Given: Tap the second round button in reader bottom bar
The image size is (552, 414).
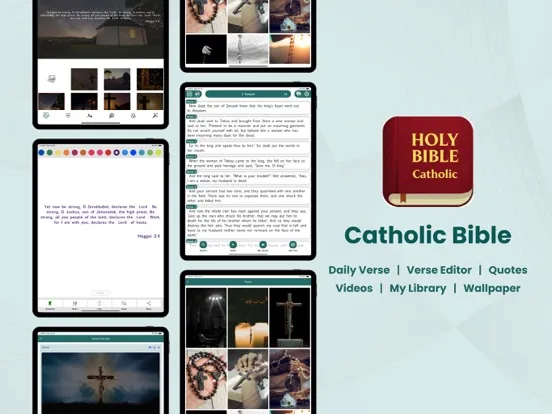Looking at the screenshot, I should (x=233, y=245).
